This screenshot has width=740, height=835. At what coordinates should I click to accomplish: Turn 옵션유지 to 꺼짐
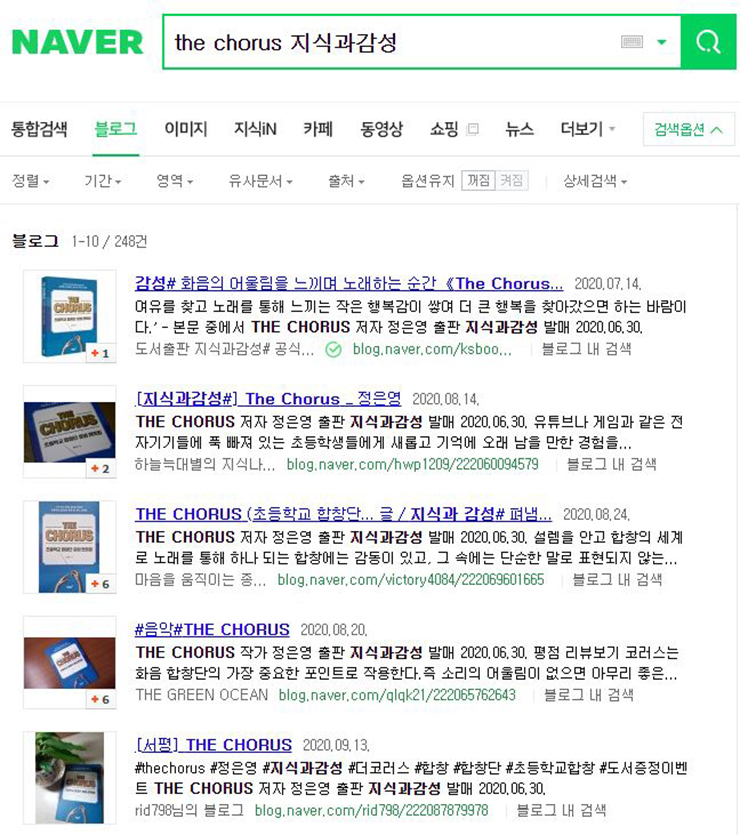click(479, 181)
